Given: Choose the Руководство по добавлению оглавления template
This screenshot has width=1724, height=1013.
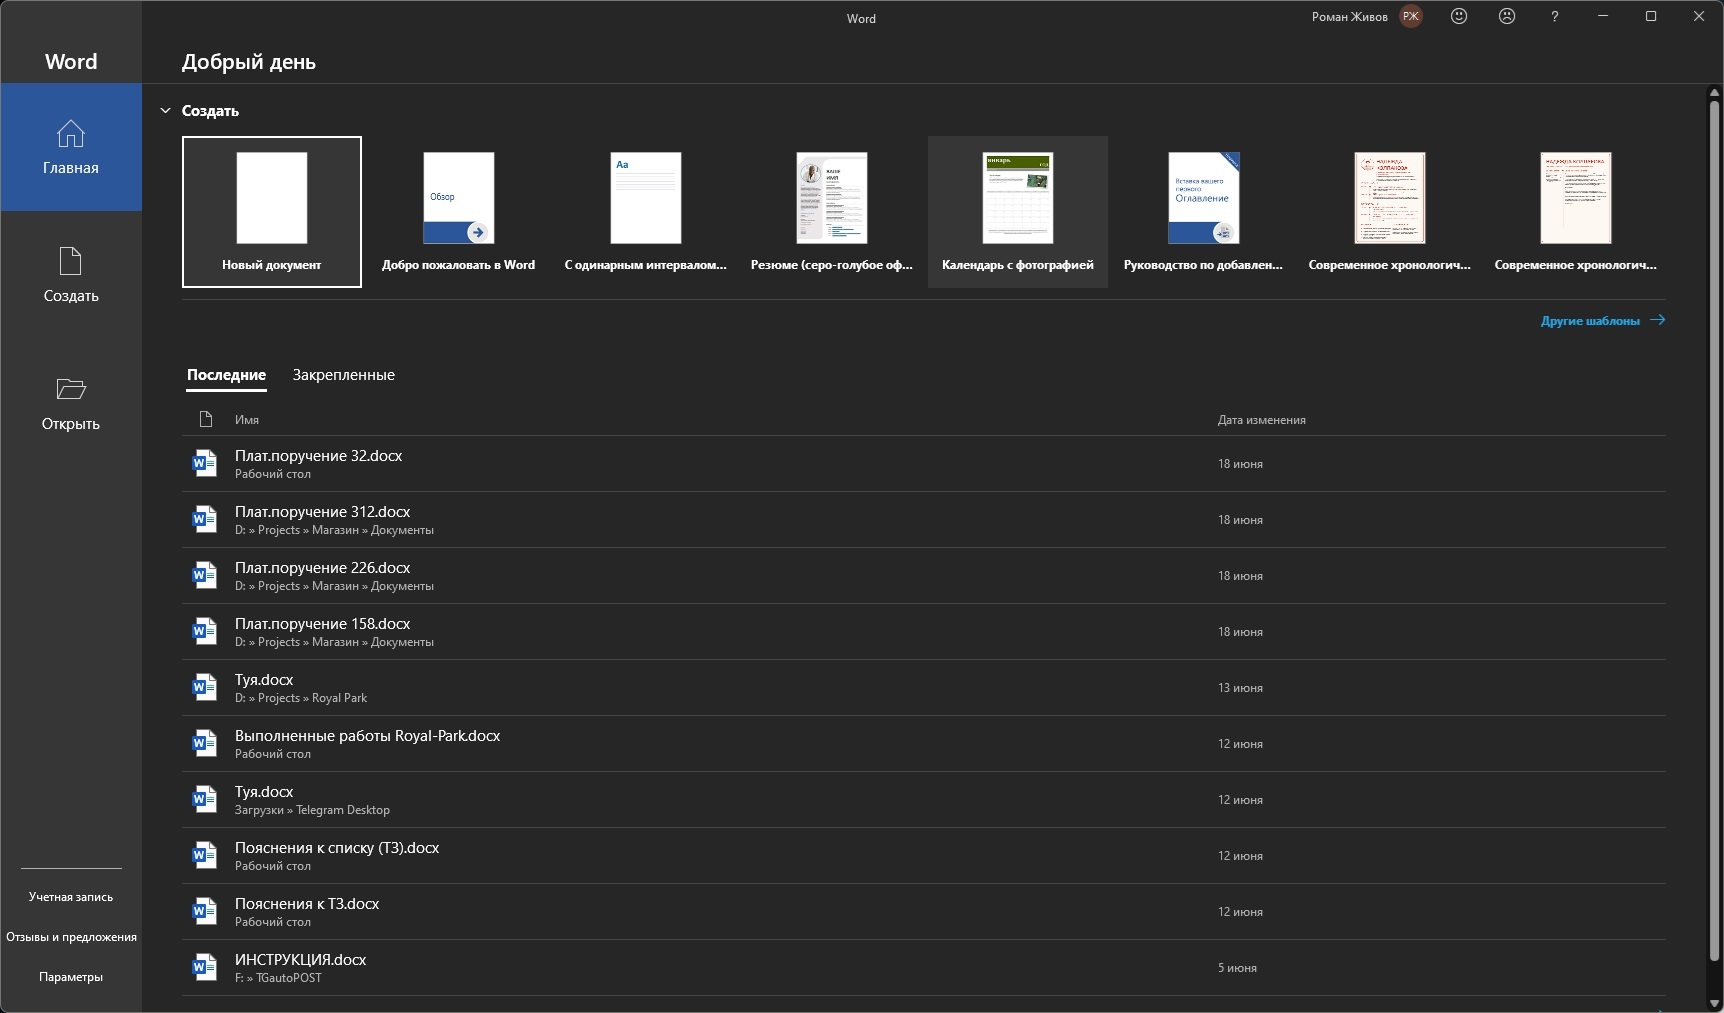Looking at the screenshot, I should tap(1204, 212).
